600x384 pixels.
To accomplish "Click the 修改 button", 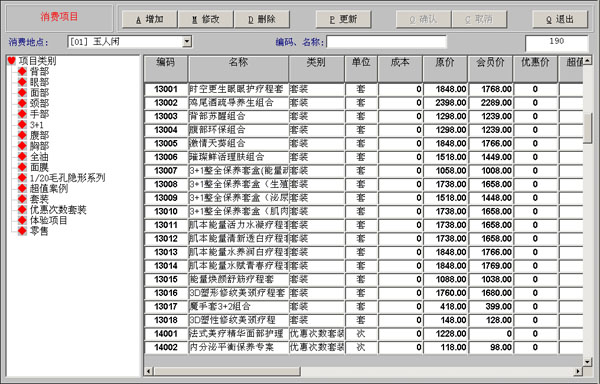I will coord(206,19).
